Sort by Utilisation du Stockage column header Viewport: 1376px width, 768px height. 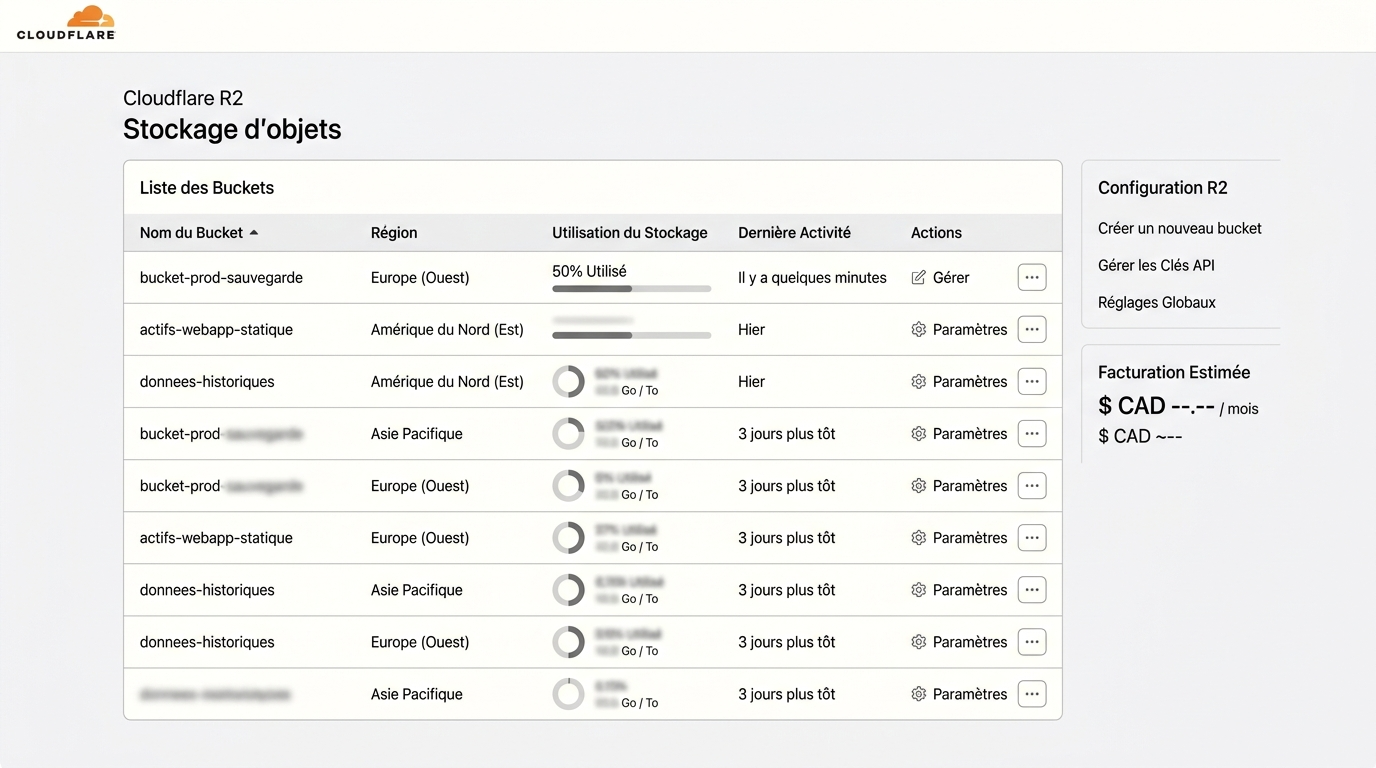pos(630,232)
